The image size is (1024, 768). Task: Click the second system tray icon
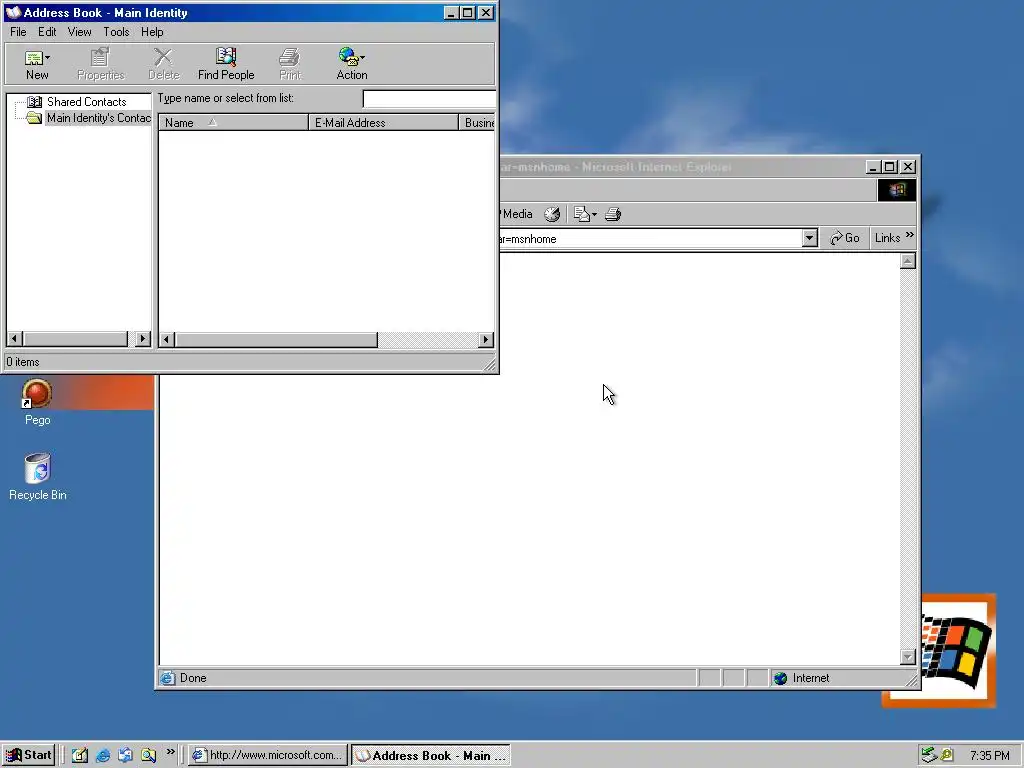[946, 755]
